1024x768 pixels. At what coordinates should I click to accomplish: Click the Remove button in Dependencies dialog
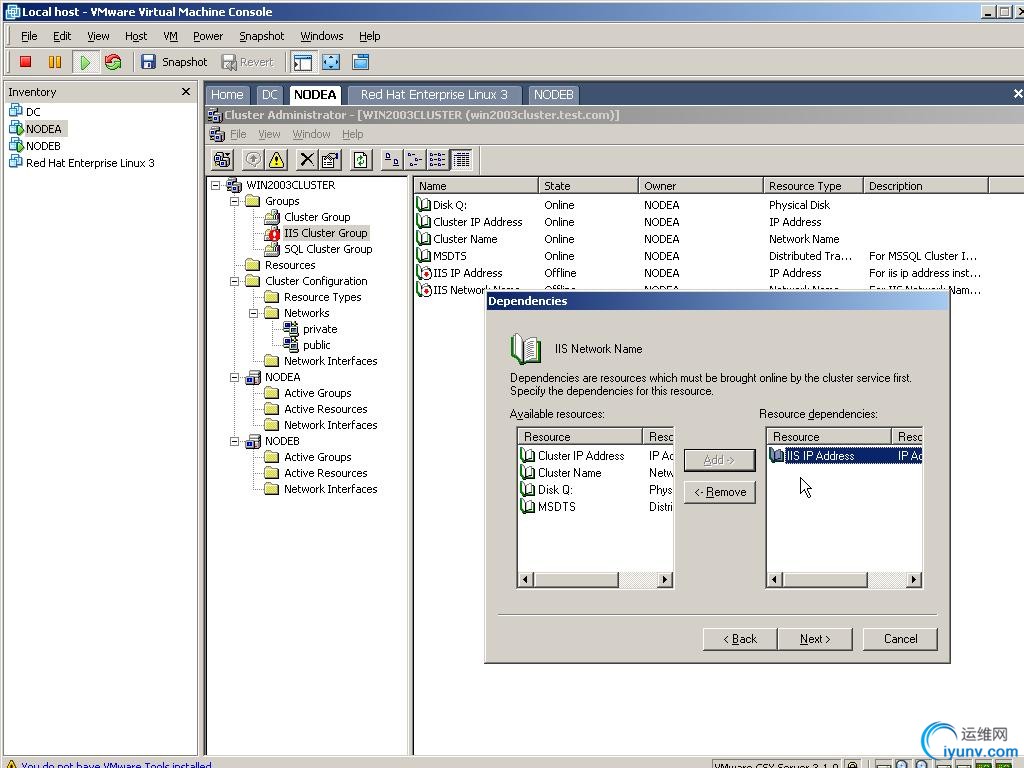(719, 492)
